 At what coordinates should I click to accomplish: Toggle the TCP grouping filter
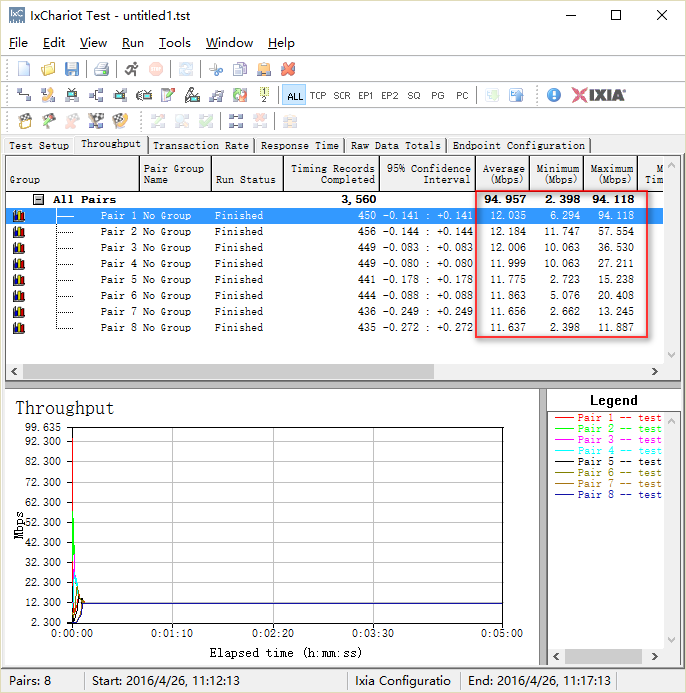(x=318, y=96)
